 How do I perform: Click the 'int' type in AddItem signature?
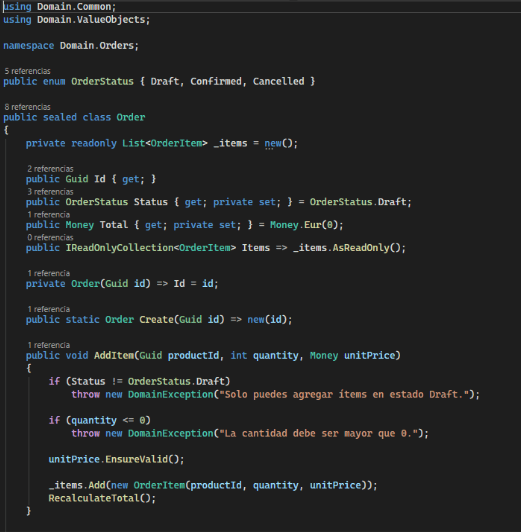click(x=239, y=356)
